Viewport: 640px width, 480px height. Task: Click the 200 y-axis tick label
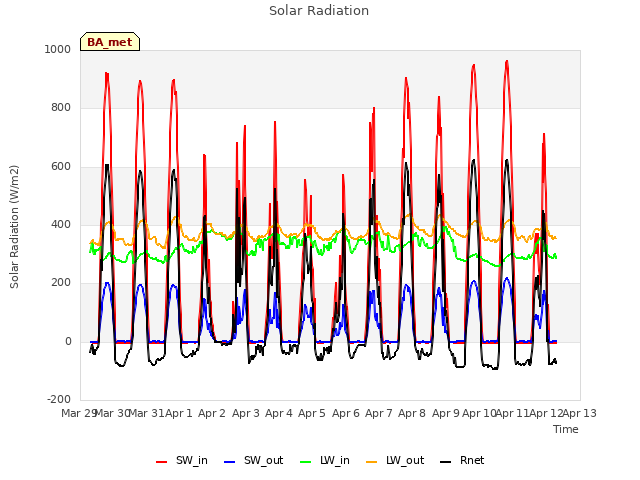(x=61, y=282)
